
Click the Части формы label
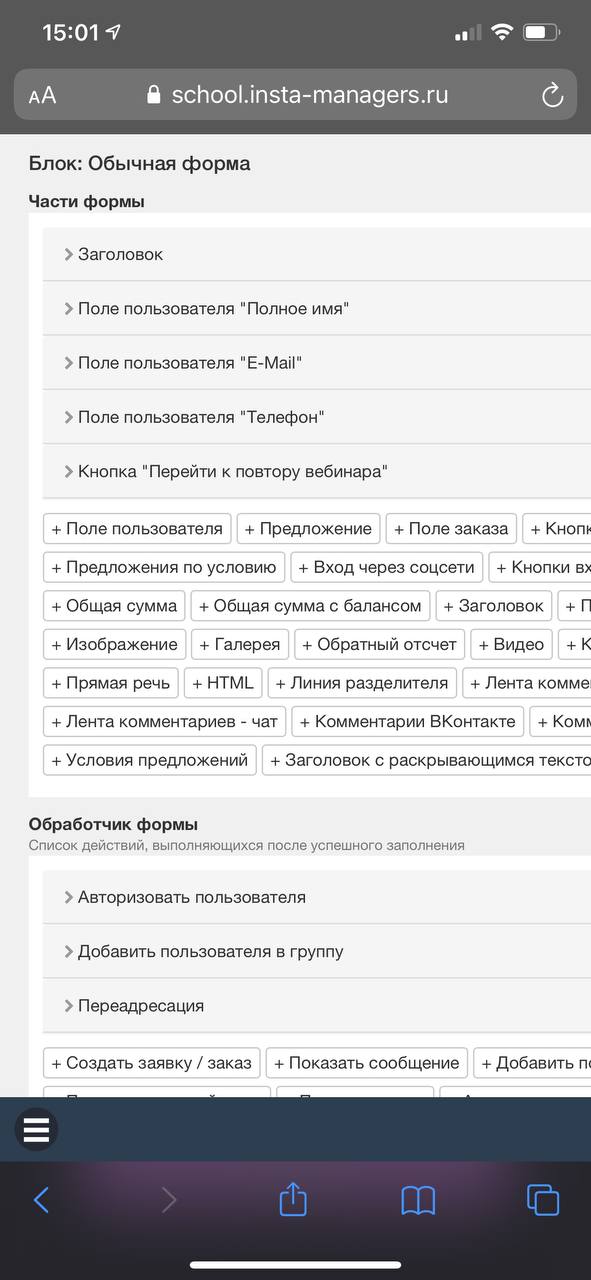tap(86, 201)
